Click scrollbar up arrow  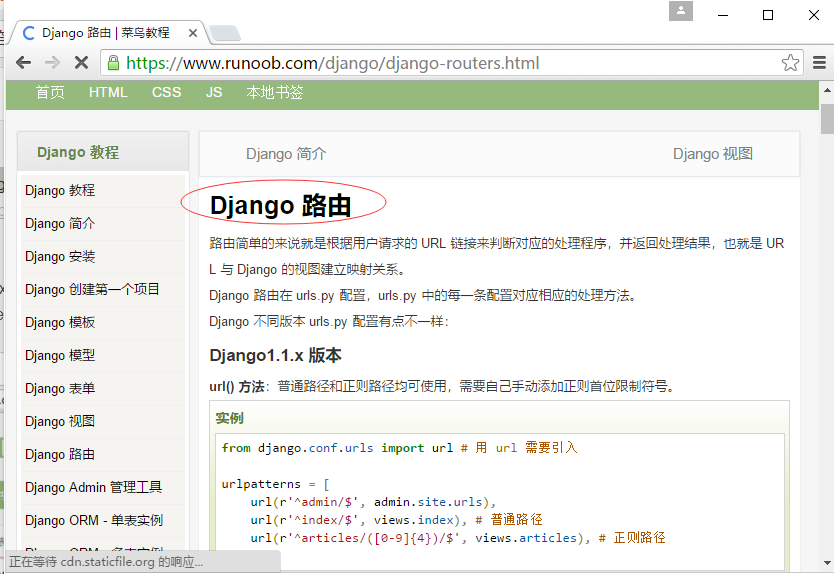click(x=827, y=90)
